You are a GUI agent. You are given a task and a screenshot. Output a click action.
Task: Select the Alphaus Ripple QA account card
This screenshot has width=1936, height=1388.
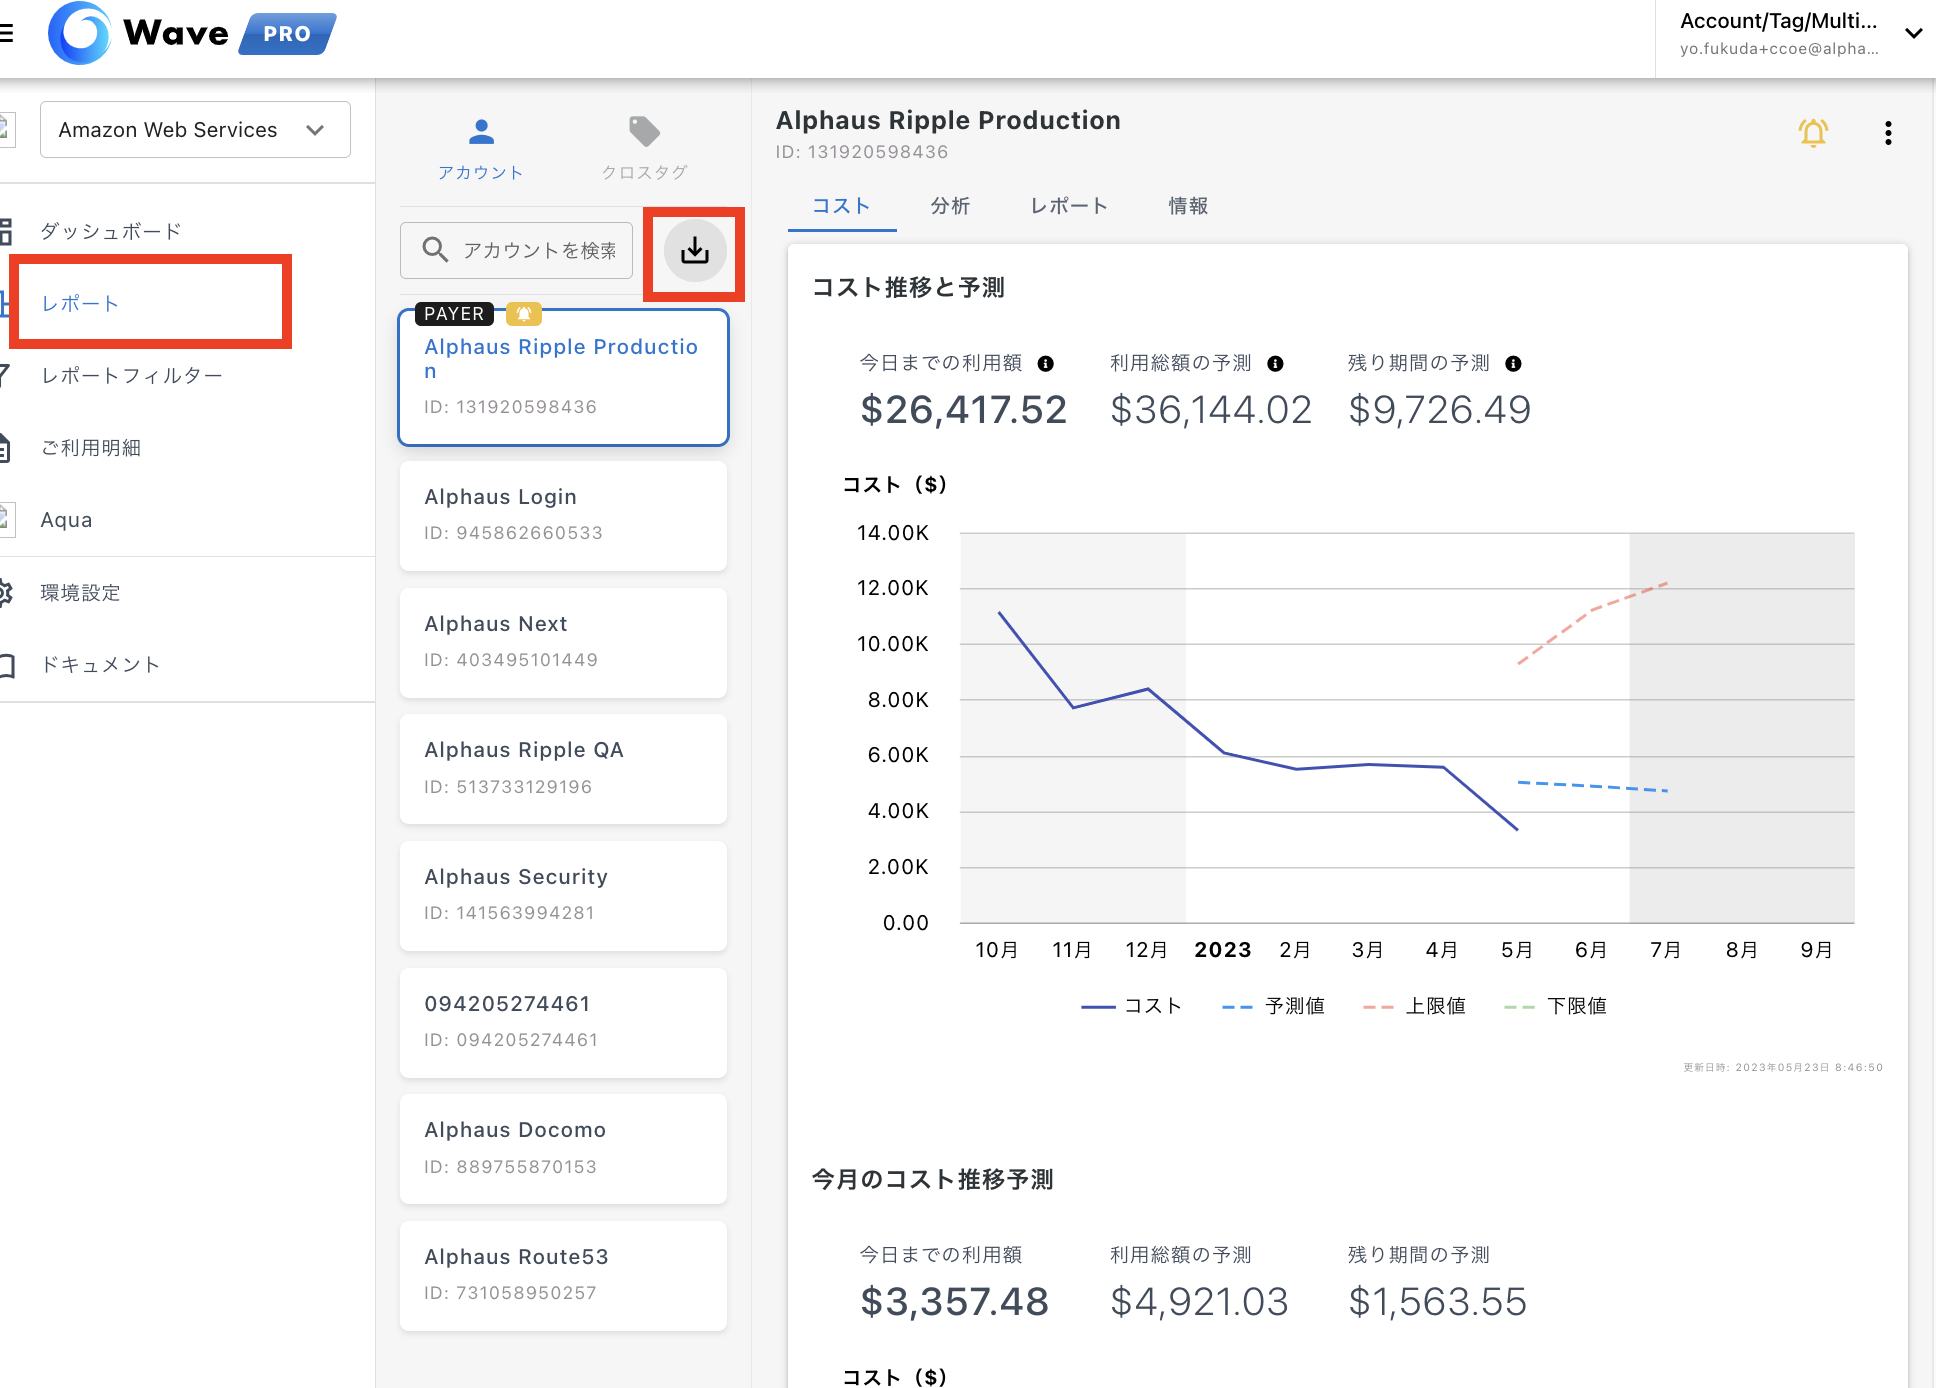click(563, 768)
